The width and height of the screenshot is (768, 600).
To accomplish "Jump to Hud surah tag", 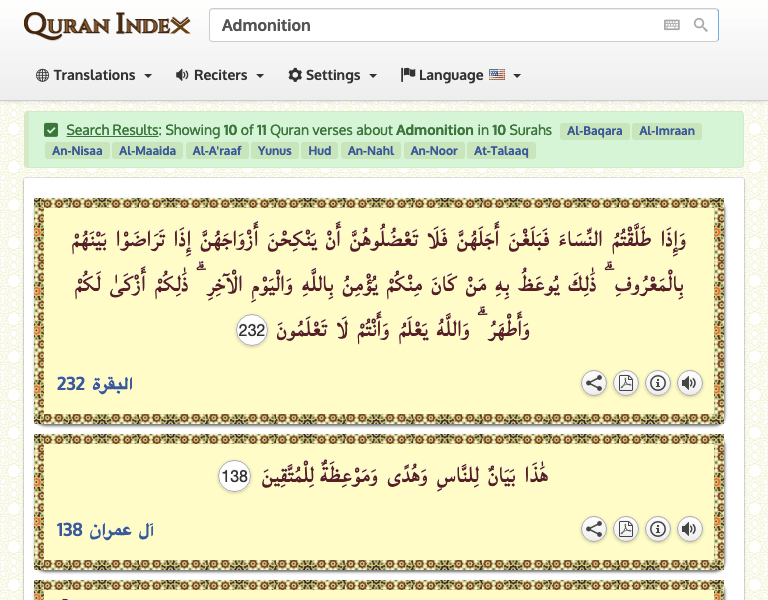I will coord(320,151).
